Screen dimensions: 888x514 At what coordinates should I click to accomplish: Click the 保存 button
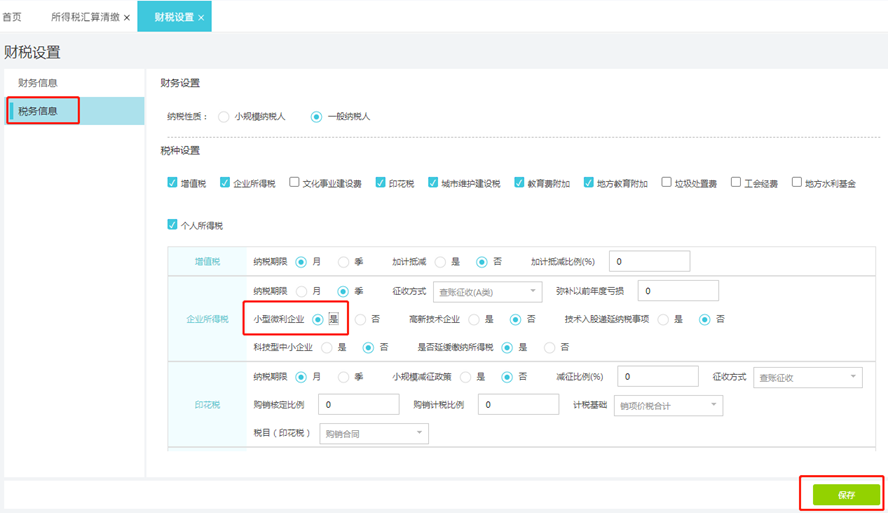click(x=846, y=495)
